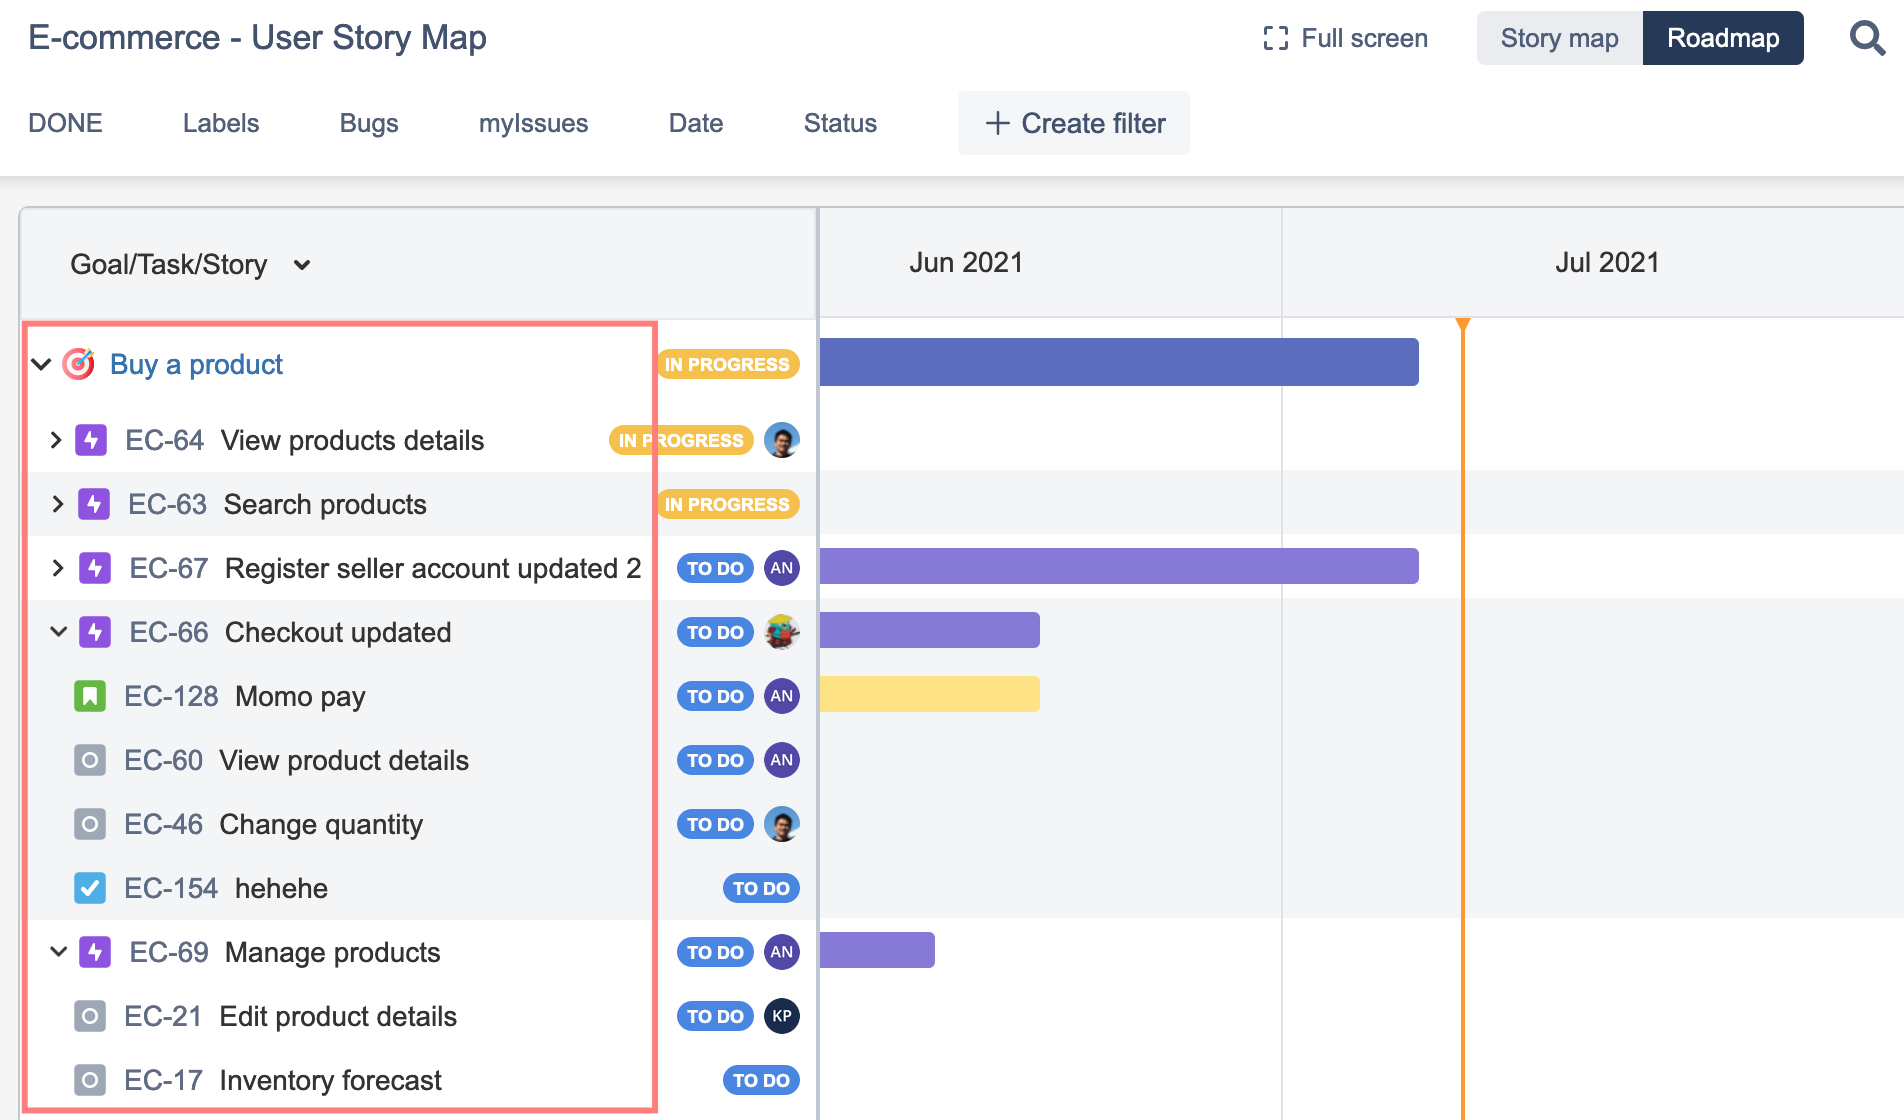This screenshot has height=1120, width=1904.
Task: Click the epic lightning icon for EC-64
Action: (x=91, y=440)
